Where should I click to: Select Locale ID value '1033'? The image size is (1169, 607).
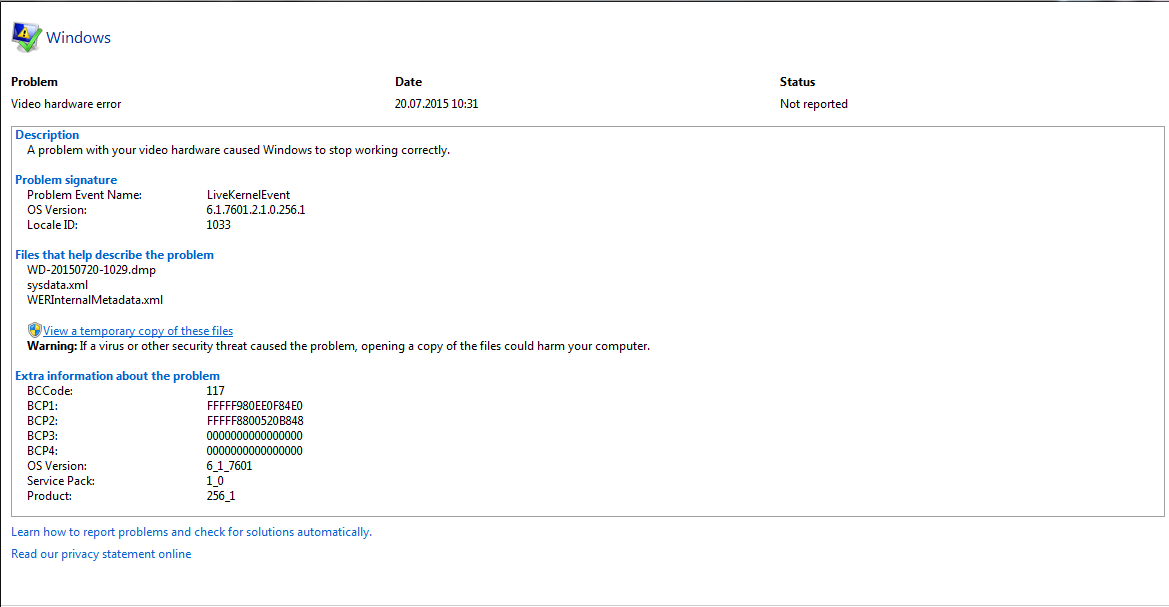click(218, 224)
